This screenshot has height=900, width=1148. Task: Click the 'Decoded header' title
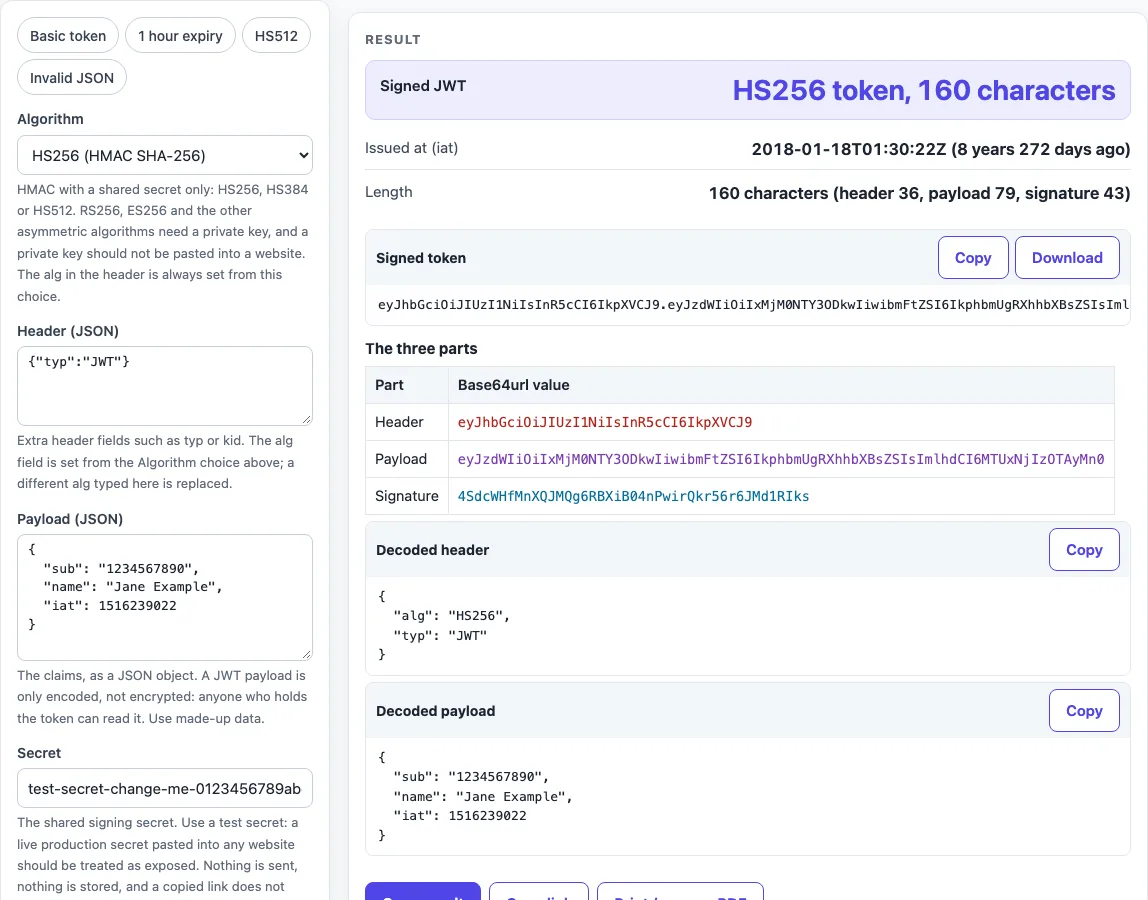point(432,550)
